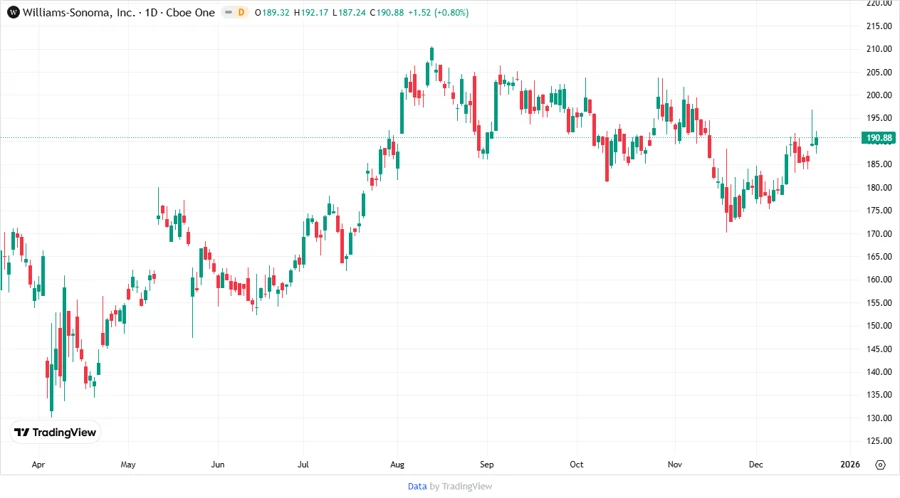Click the Dec label on time axis
This screenshot has width=900, height=498.
[756, 465]
